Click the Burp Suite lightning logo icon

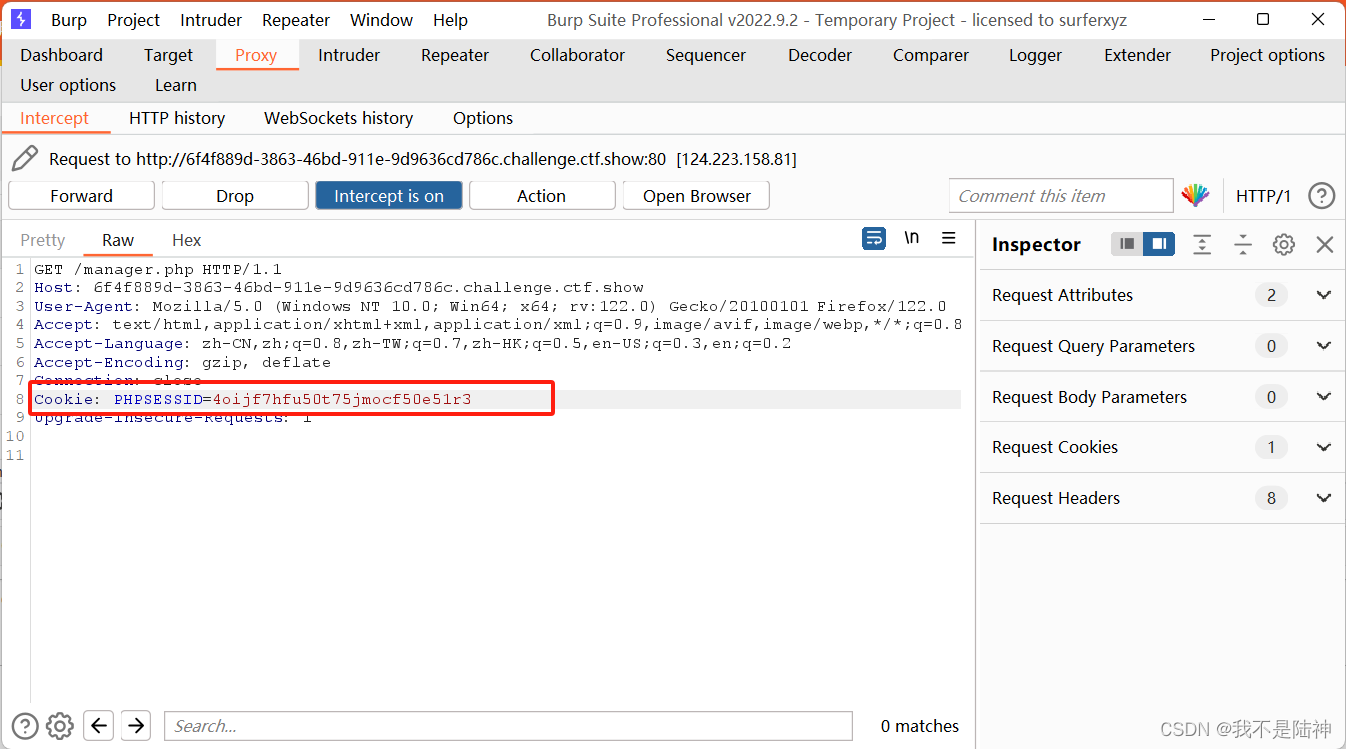(21, 19)
